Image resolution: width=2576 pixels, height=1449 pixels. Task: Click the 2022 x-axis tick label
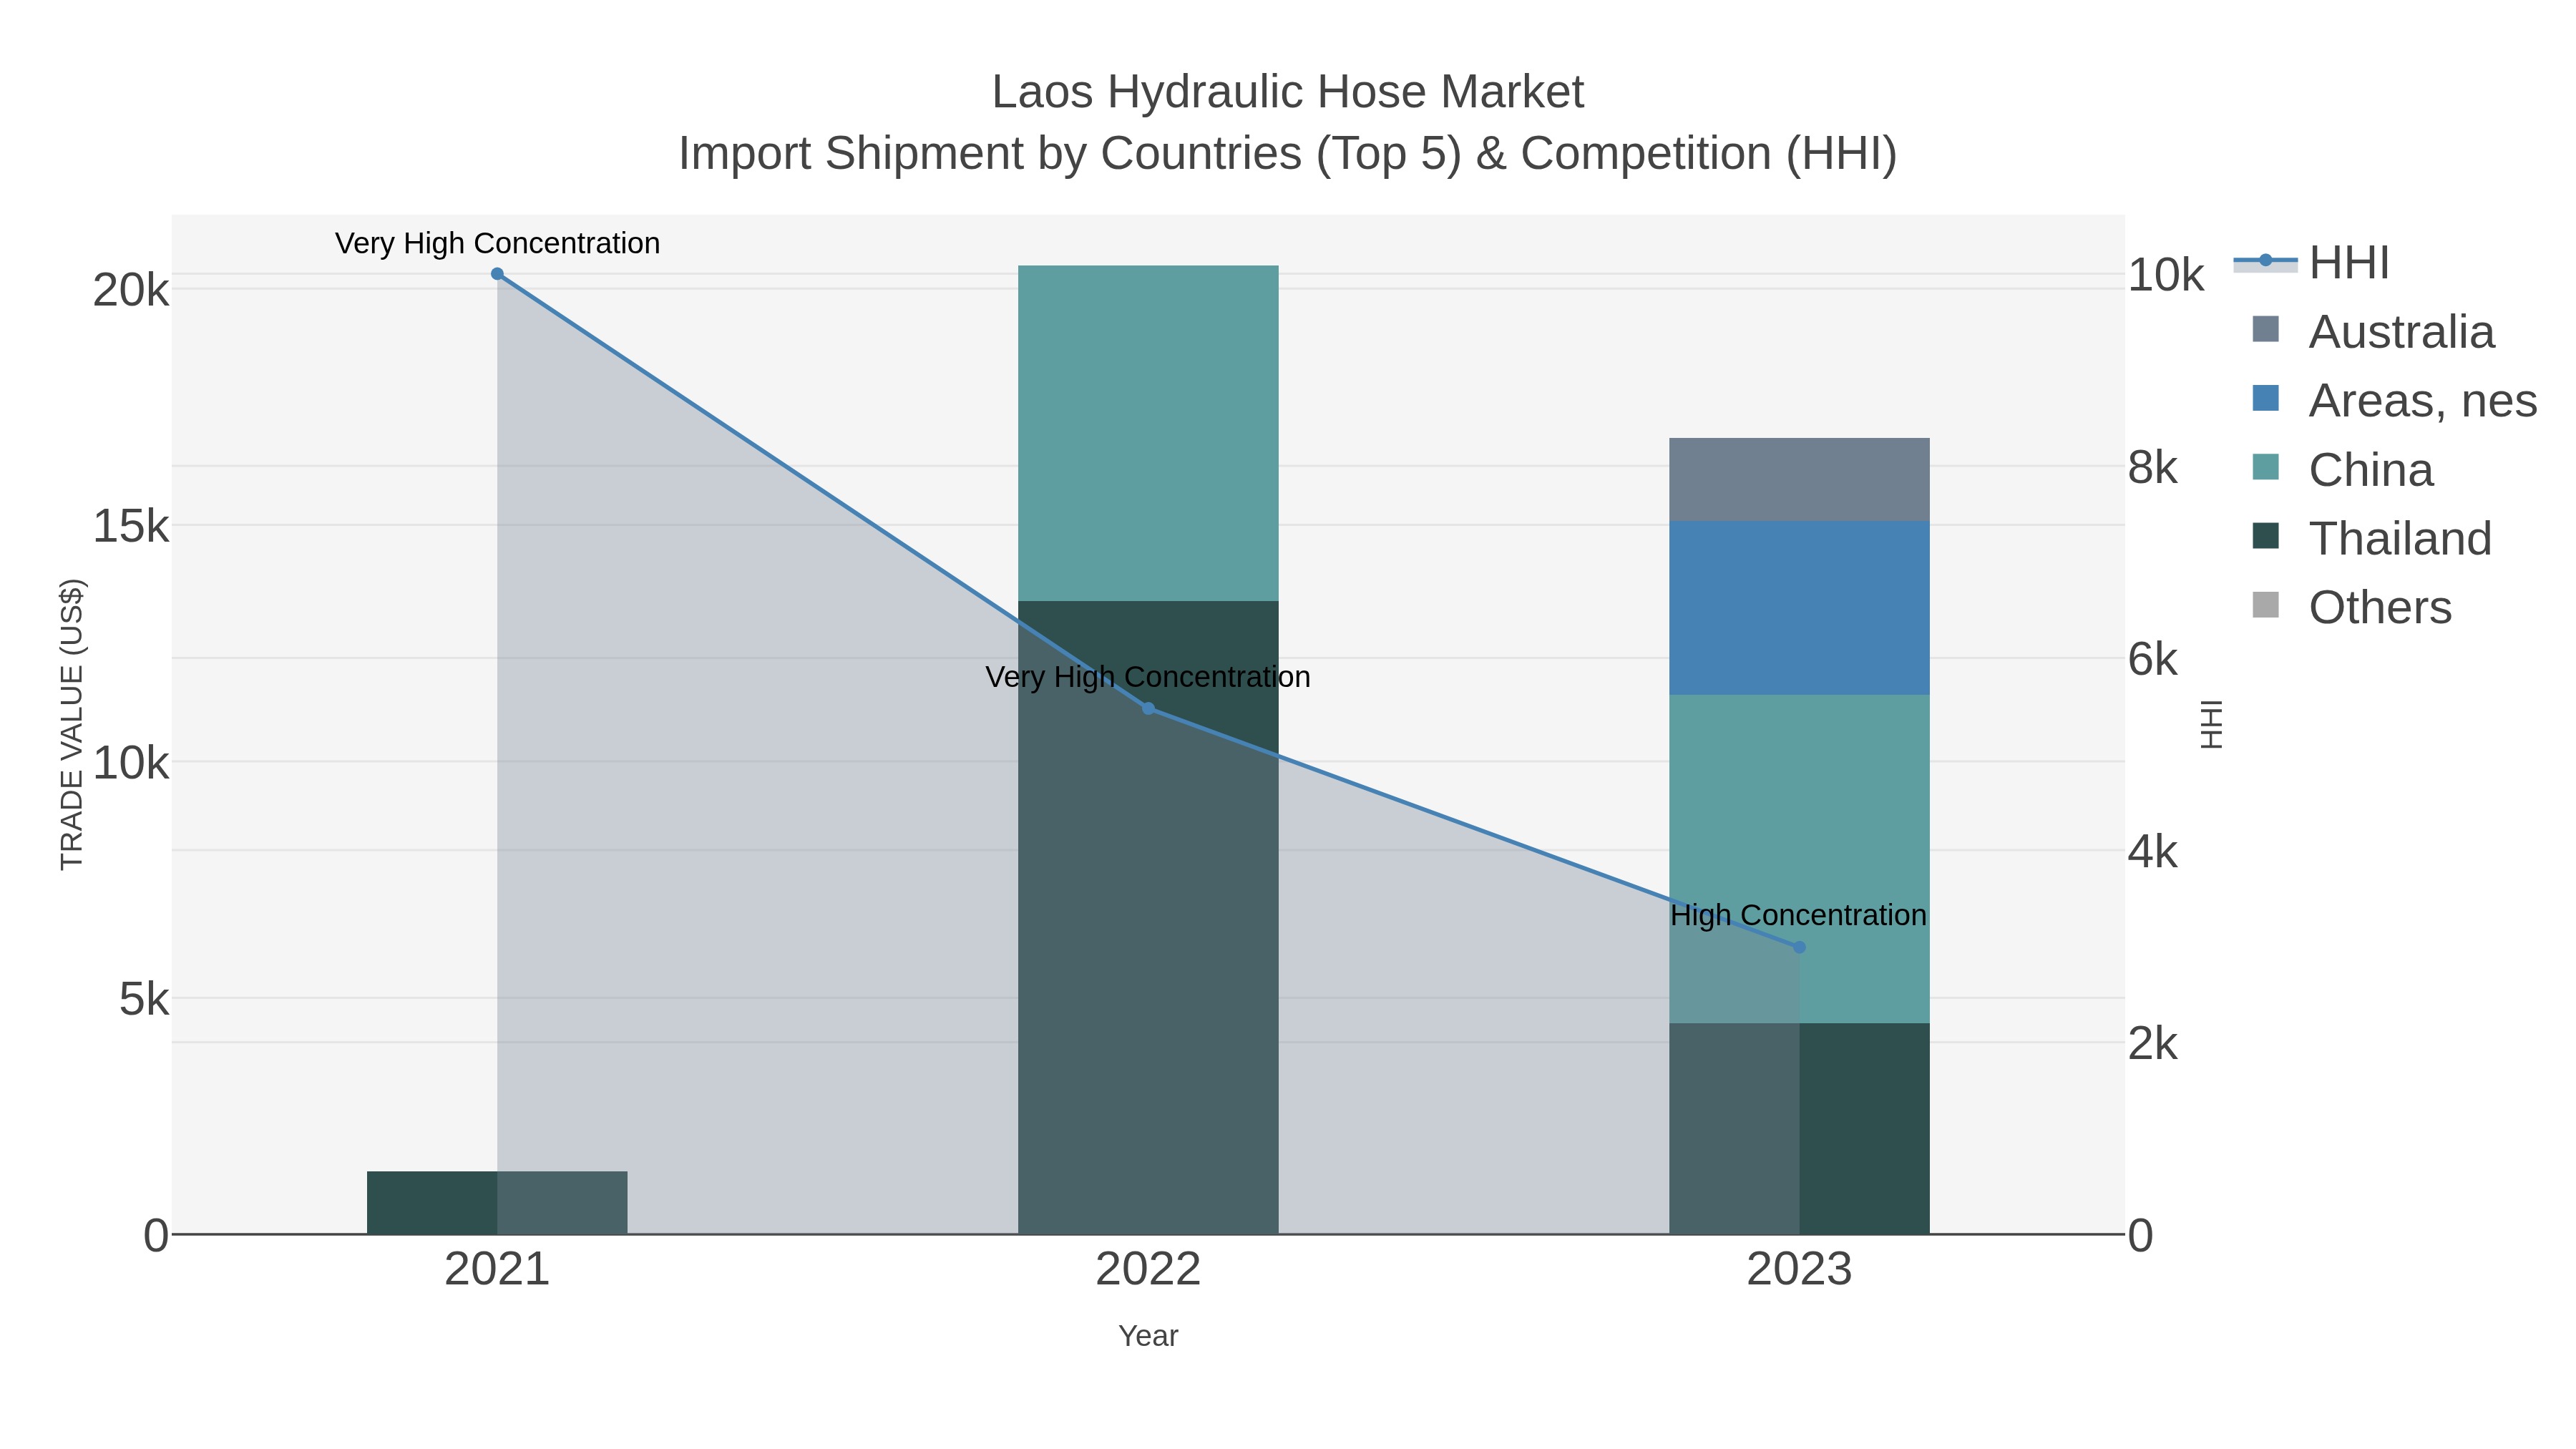tap(1148, 1270)
